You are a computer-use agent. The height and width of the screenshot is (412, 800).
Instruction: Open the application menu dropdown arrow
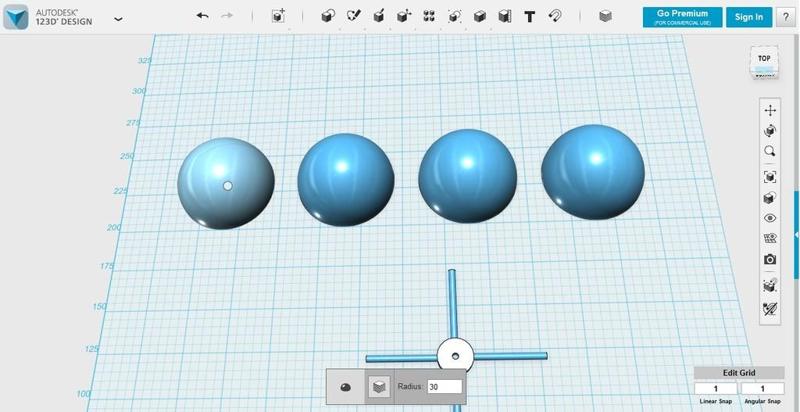[118, 19]
